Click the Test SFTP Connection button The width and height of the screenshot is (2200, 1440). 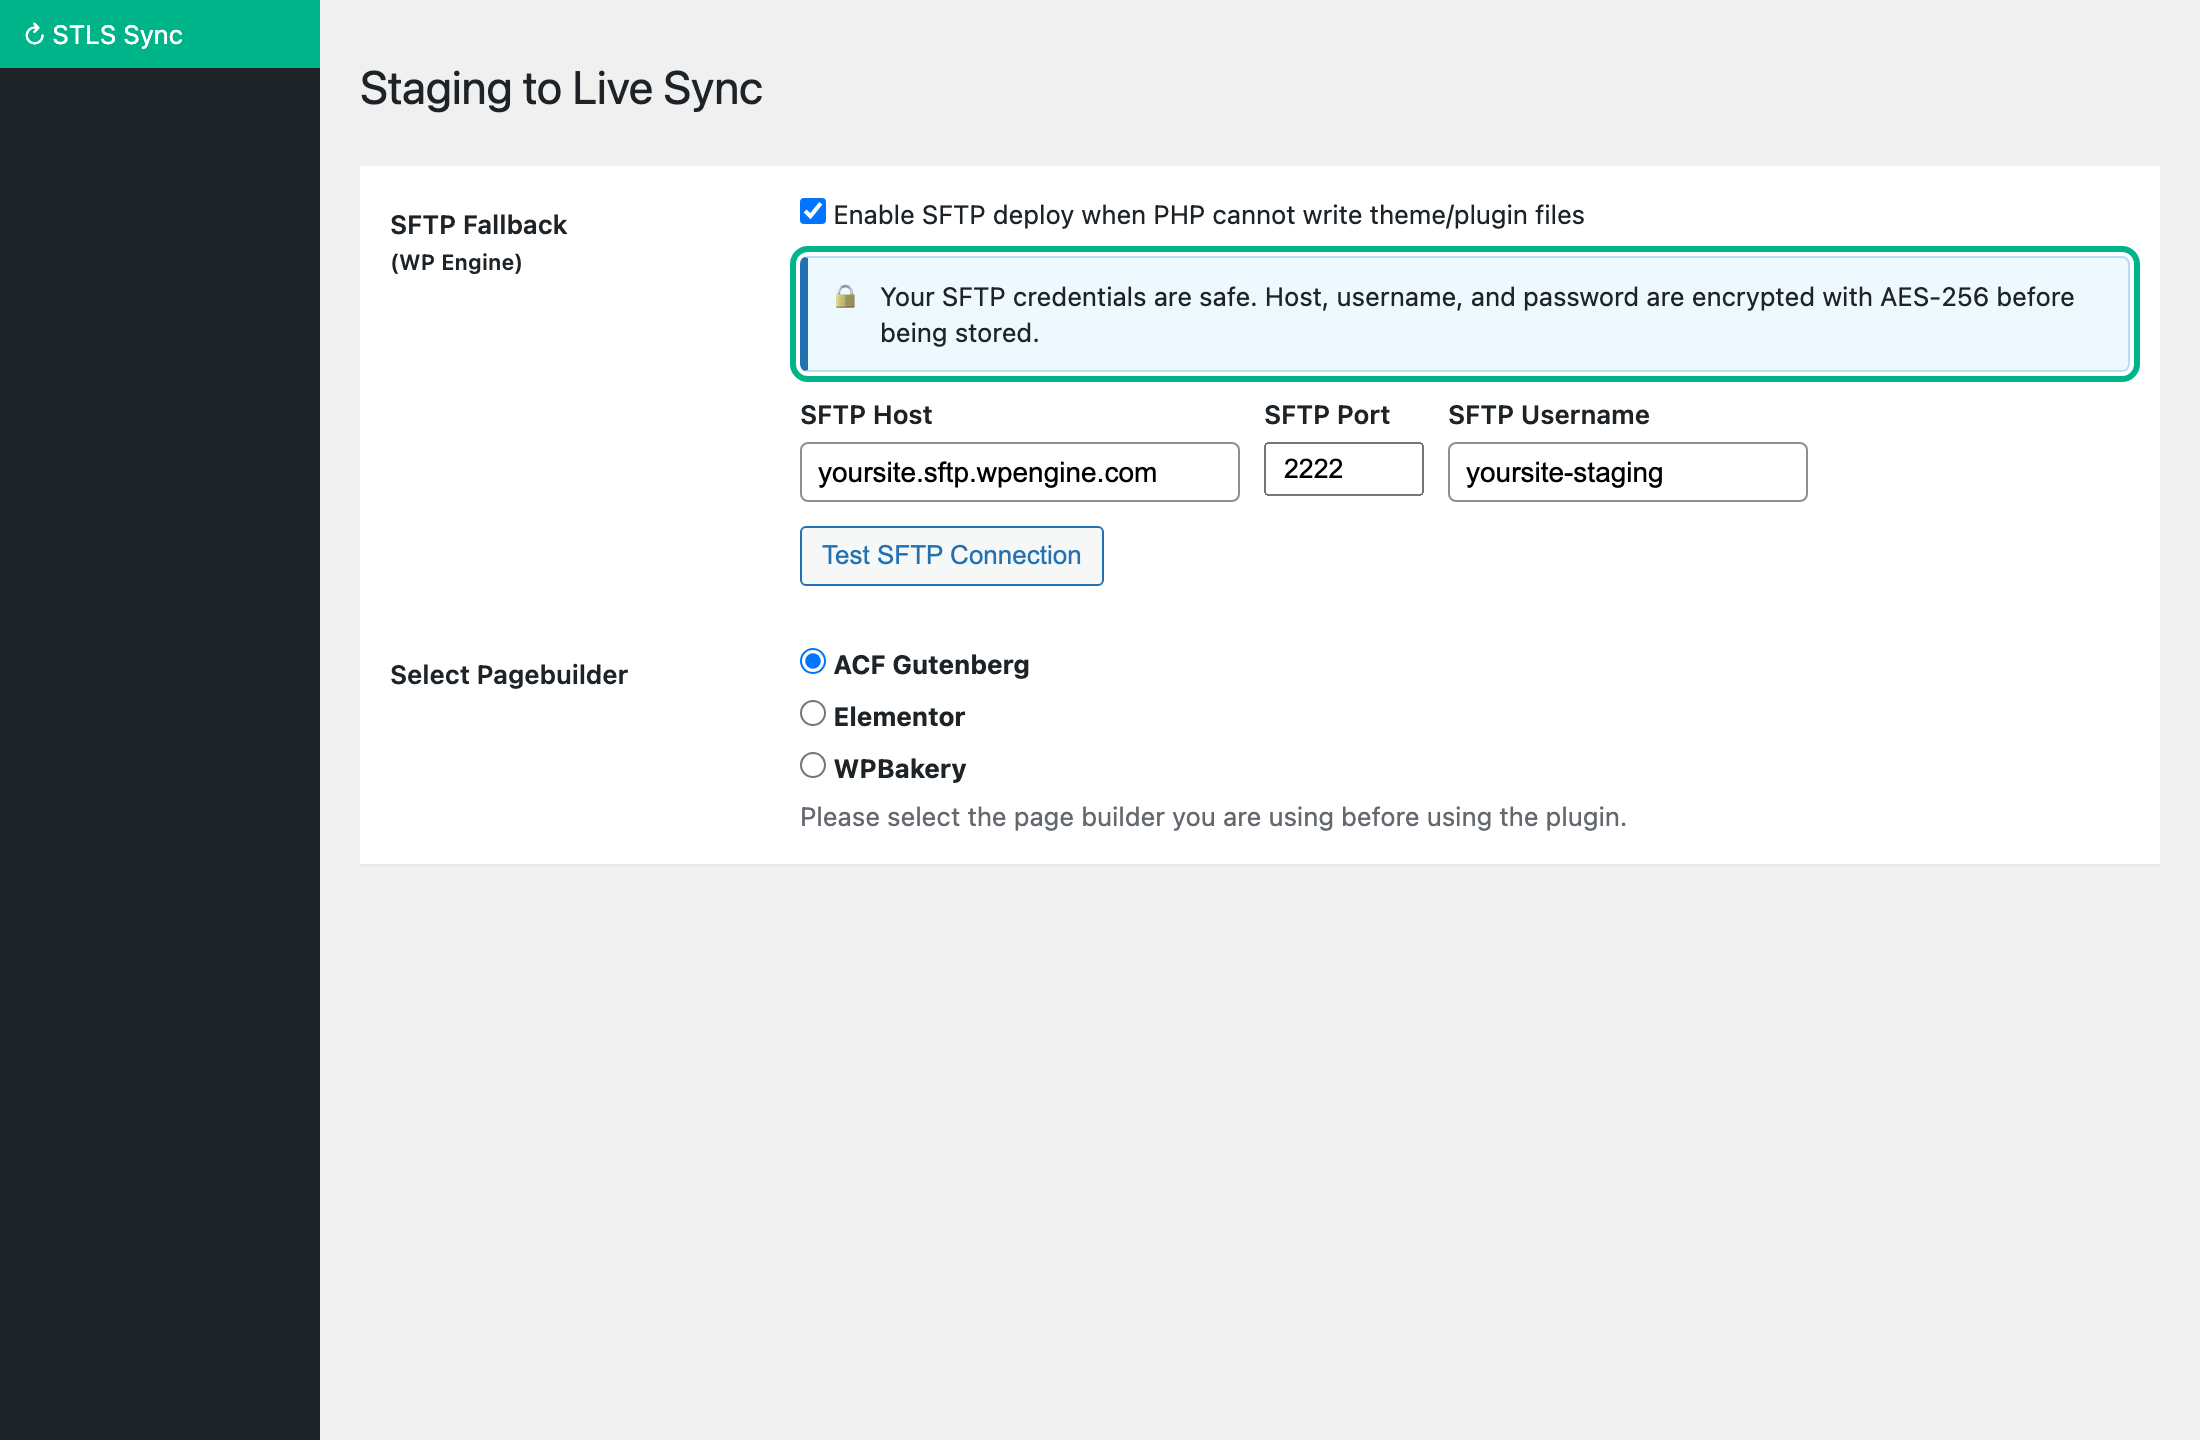pyautogui.click(x=951, y=556)
